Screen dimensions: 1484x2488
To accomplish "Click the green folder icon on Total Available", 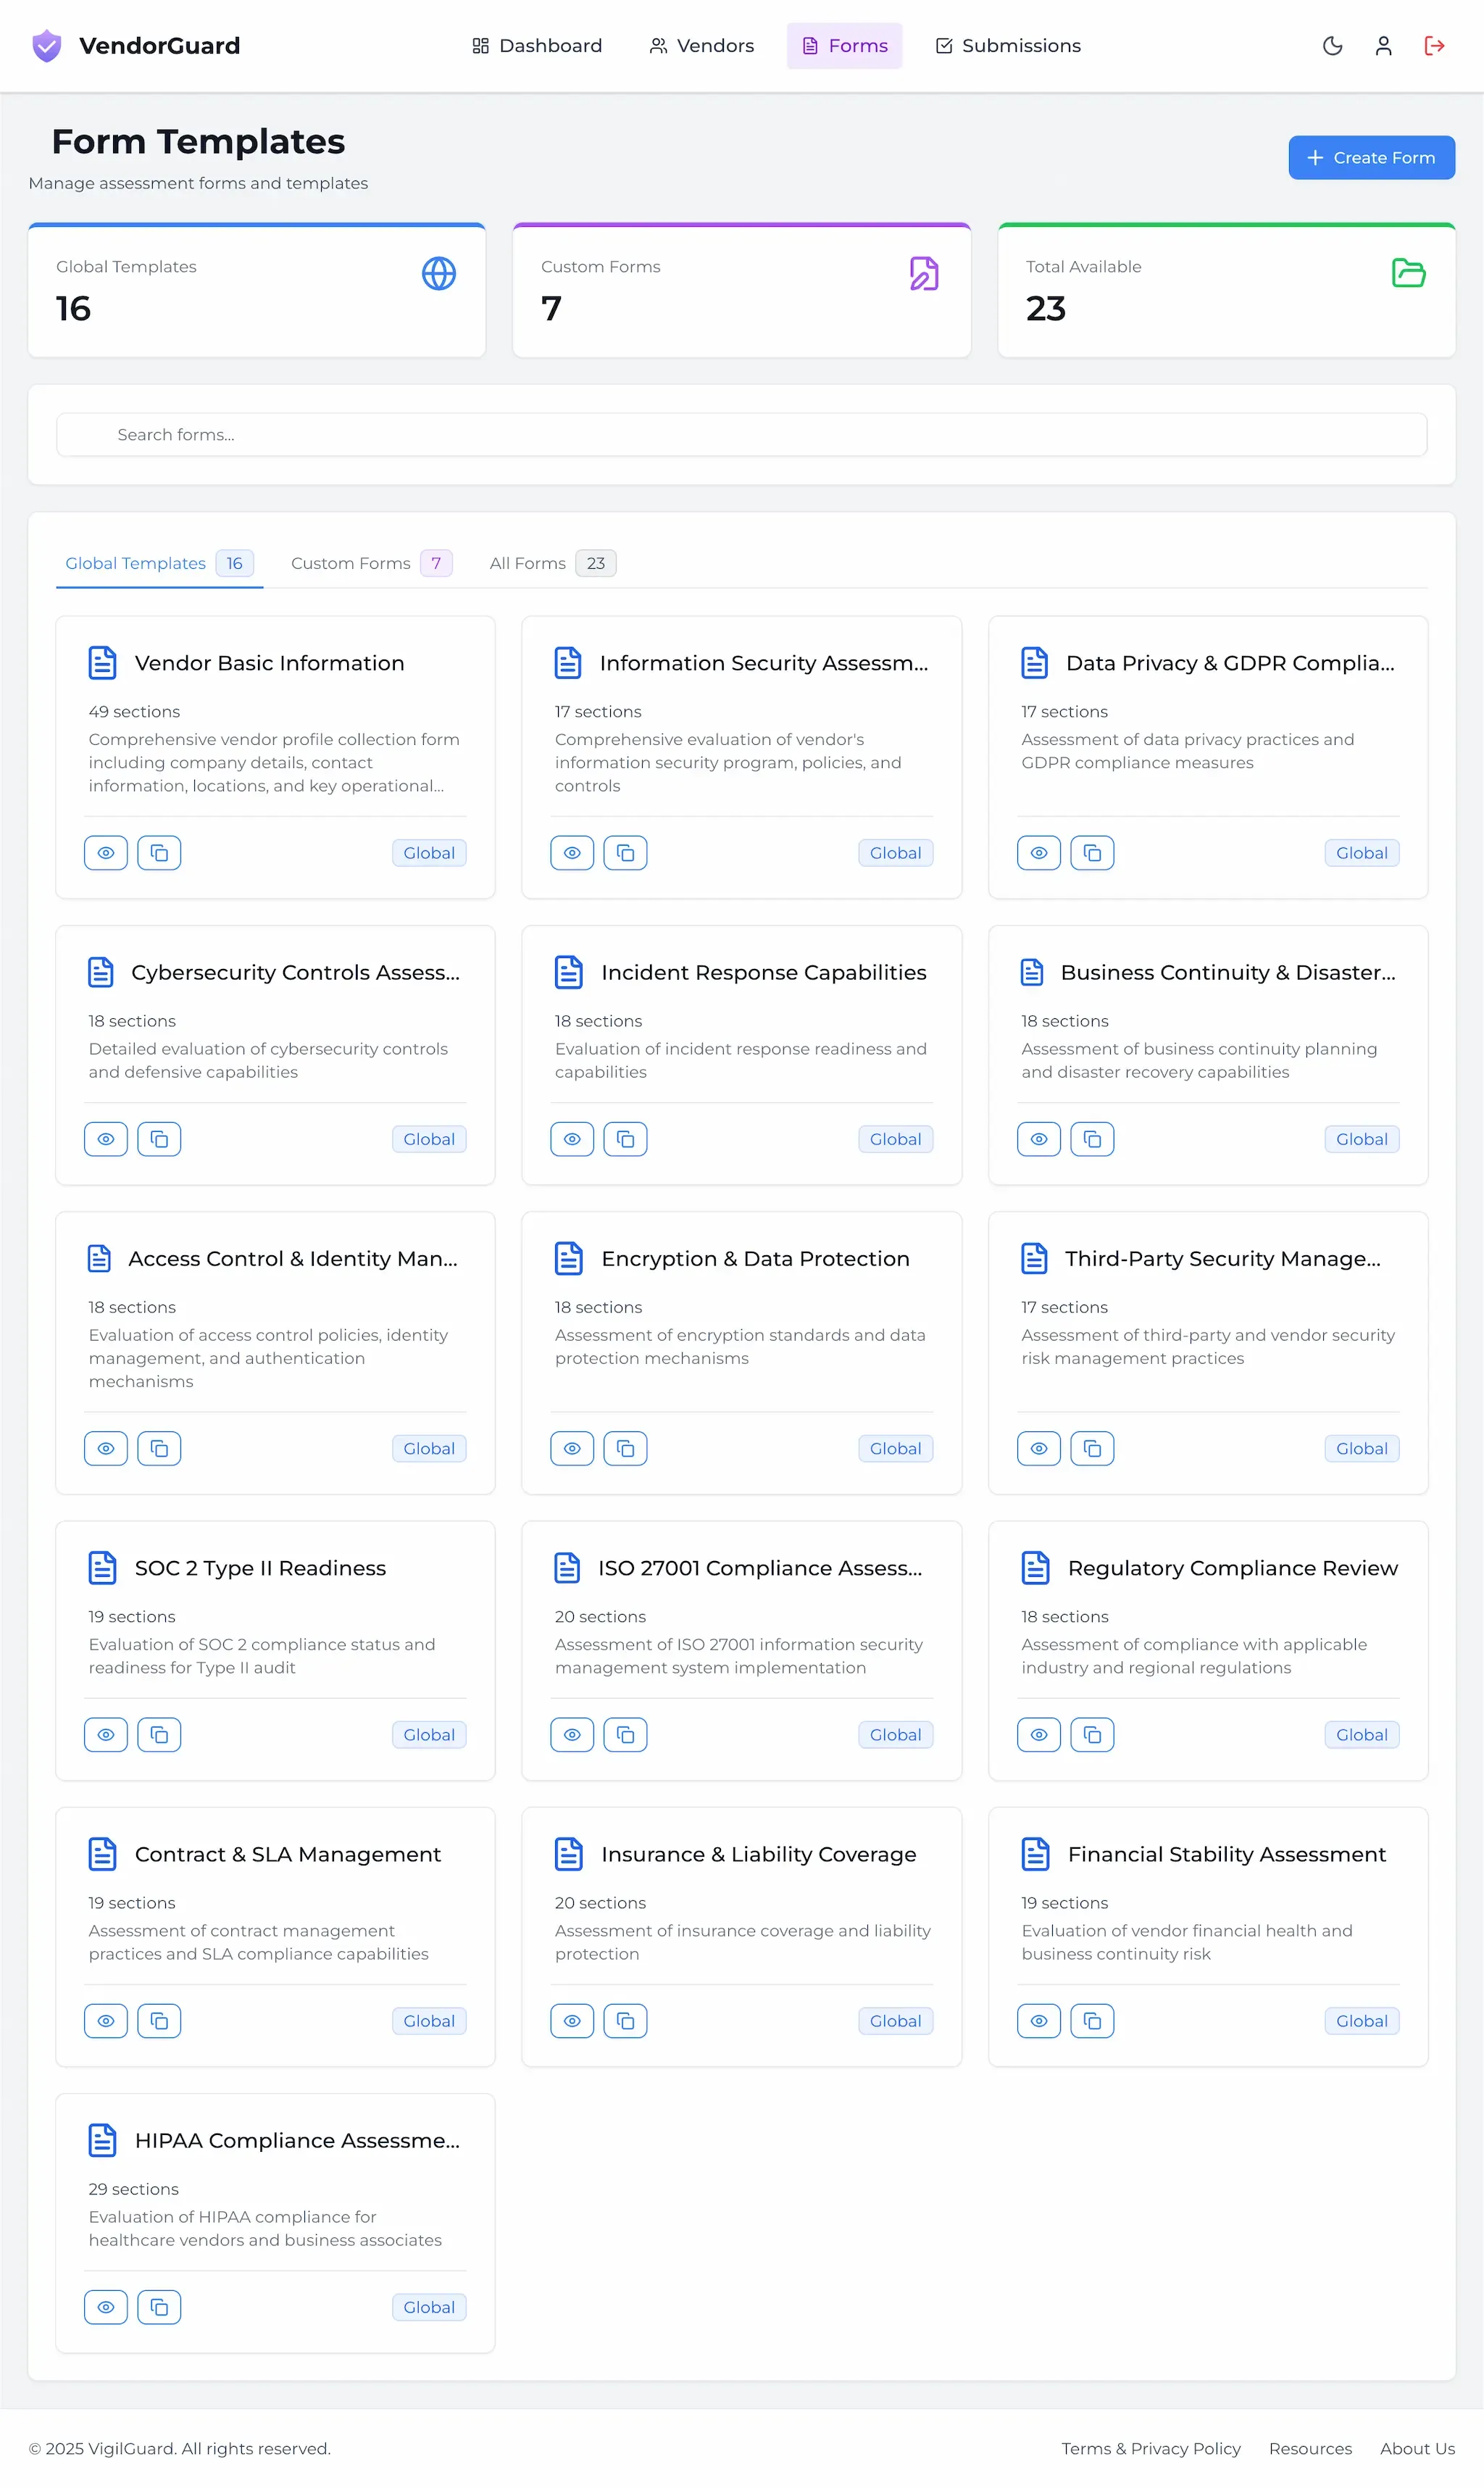I will click(1409, 272).
